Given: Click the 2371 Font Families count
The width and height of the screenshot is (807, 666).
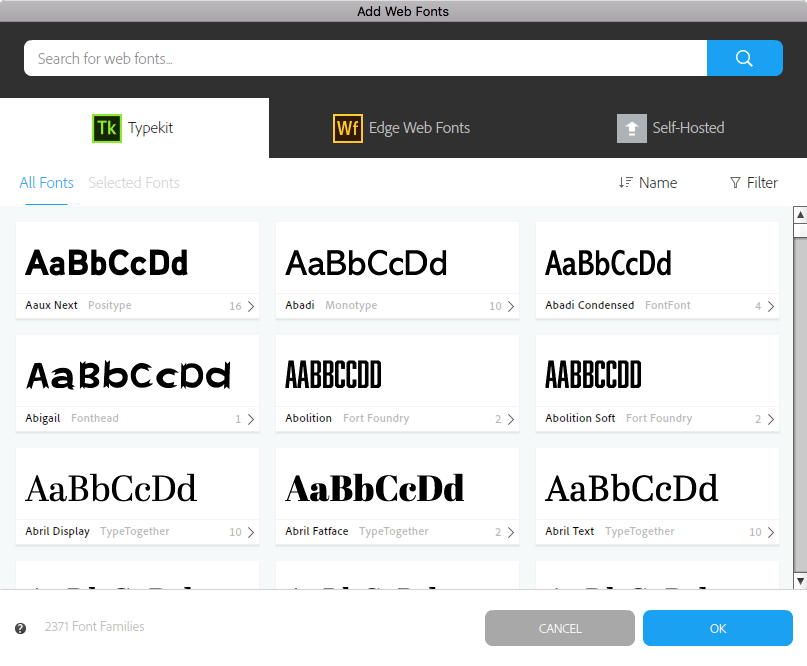Looking at the screenshot, I should click(x=94, y=626).
